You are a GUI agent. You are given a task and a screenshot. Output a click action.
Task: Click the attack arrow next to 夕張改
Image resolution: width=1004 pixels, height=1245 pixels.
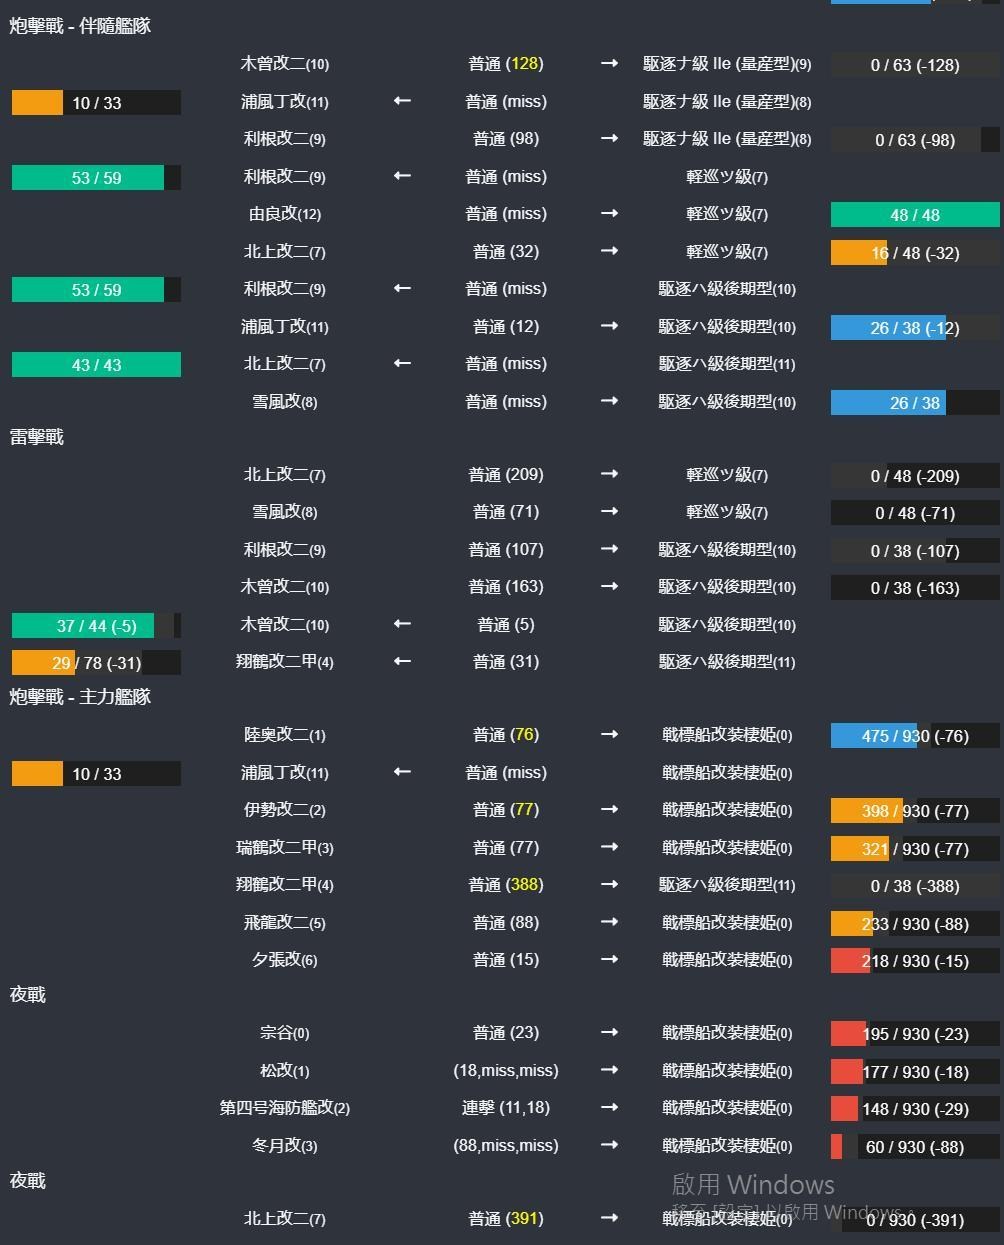[x=609, y=960]
